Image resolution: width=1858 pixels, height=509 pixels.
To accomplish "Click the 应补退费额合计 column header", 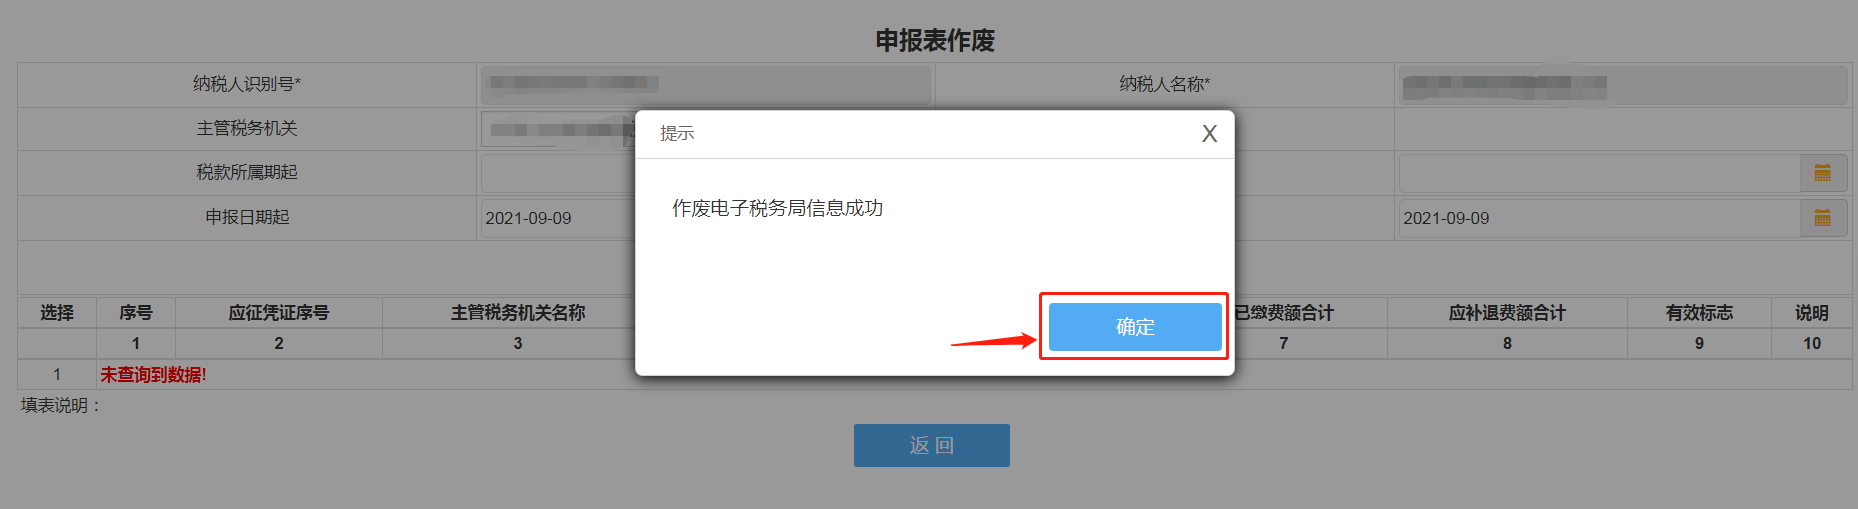I will [x=1507, y=313].
